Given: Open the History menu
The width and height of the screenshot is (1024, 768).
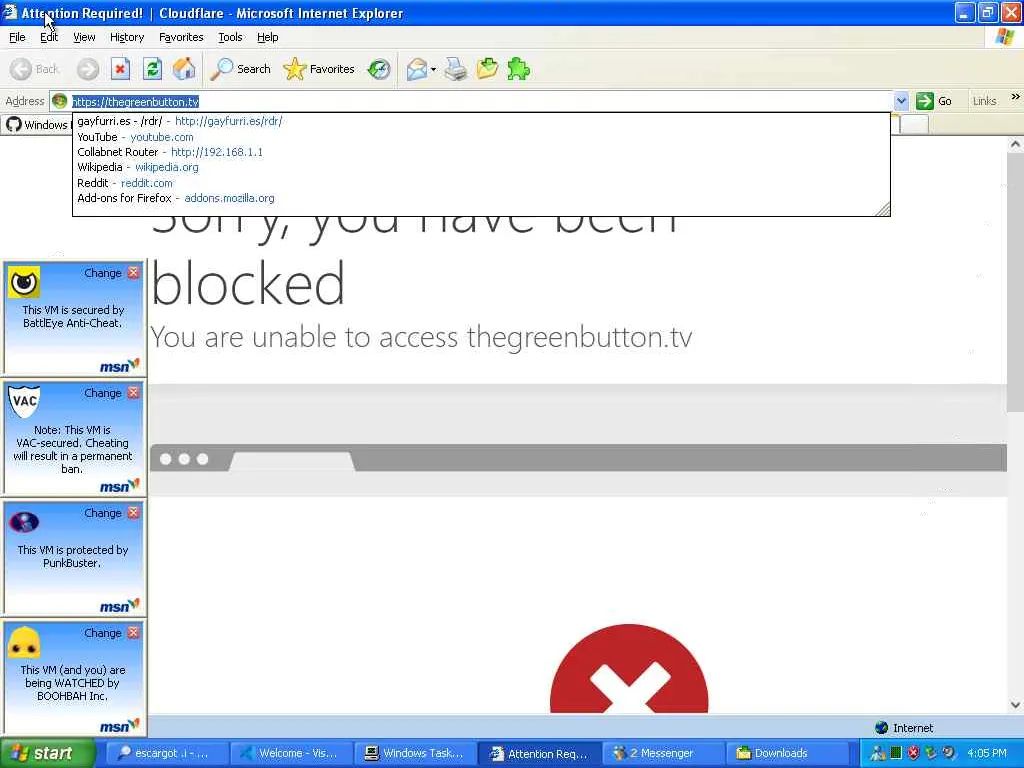Looking at the screenshot, I should coord(127,37).
